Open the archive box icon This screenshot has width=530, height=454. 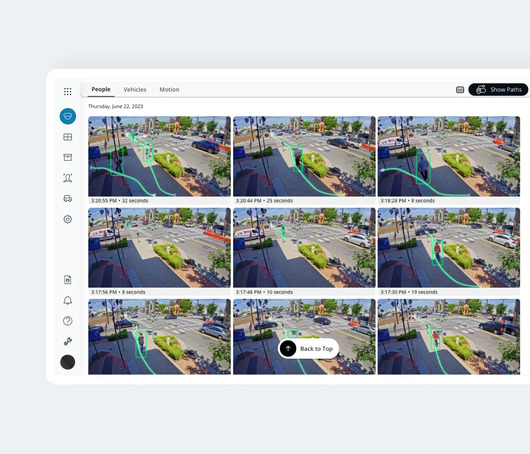pyautogui.click(x=68, y=157)
